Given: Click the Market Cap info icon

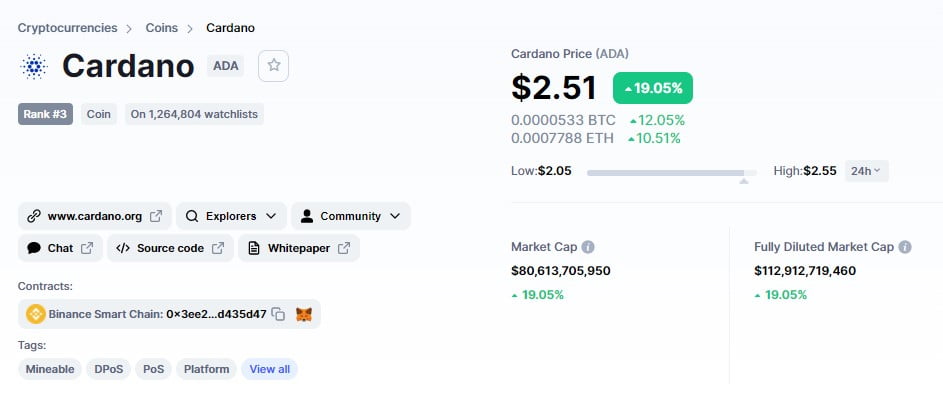Looking at the screenshot, I should 588,246.
